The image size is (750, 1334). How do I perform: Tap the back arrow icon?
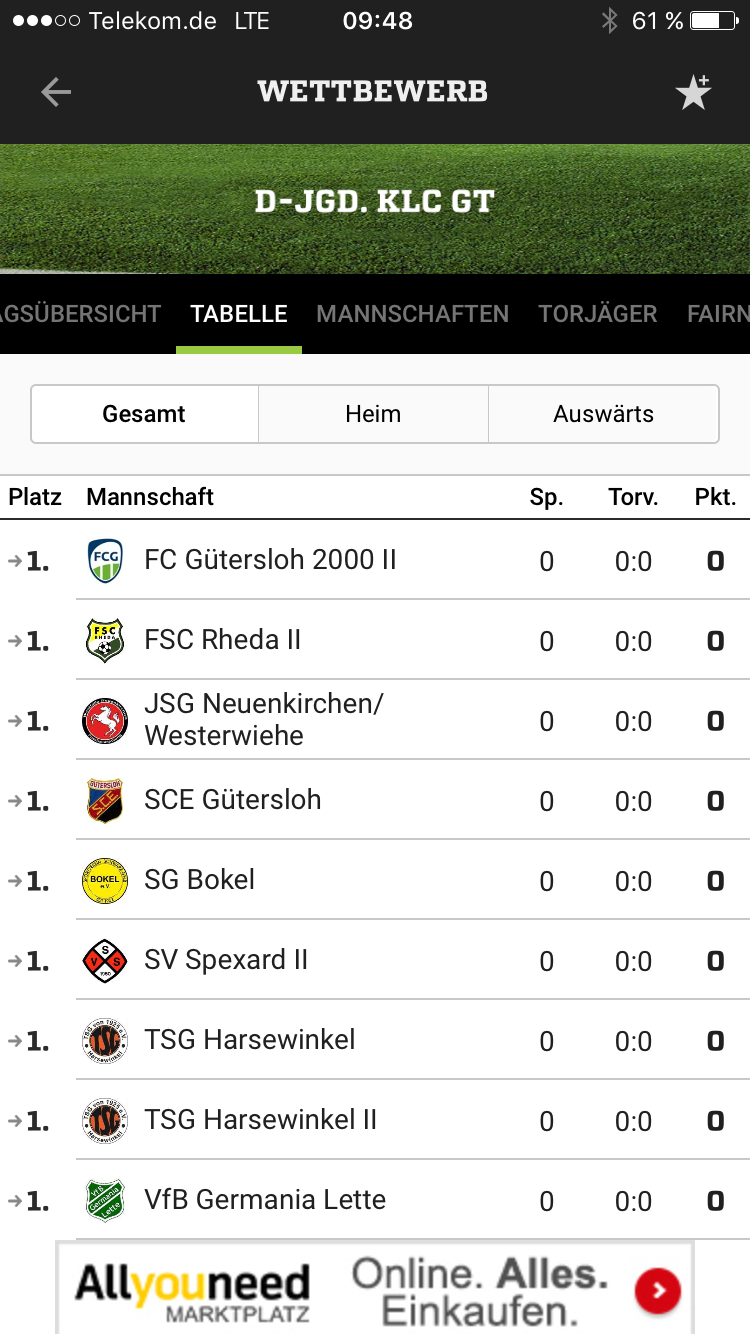click(56, 92)
